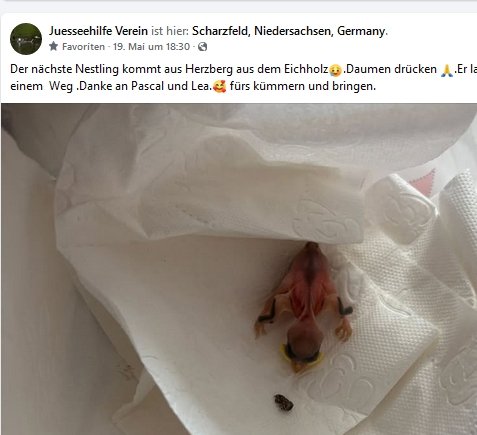Open the Scharzfeld, Niedersachsen, Germany location link
Screen dimensions: 477x435
click(x=289, y=31)
